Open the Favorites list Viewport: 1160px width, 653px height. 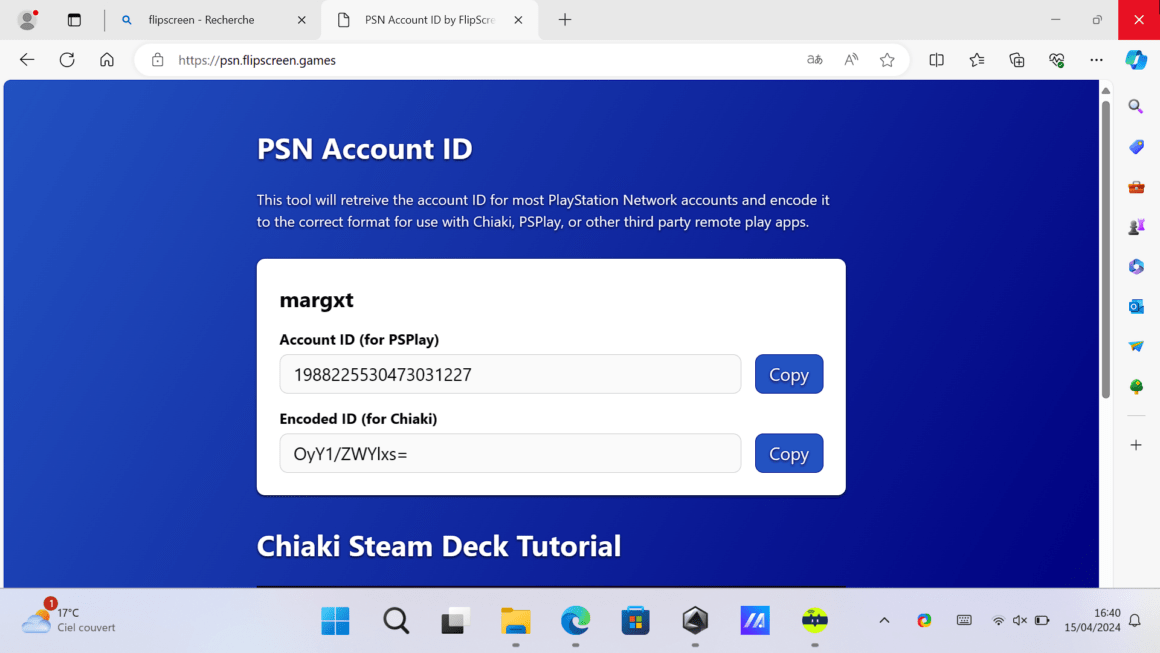(x=977, y=60)
